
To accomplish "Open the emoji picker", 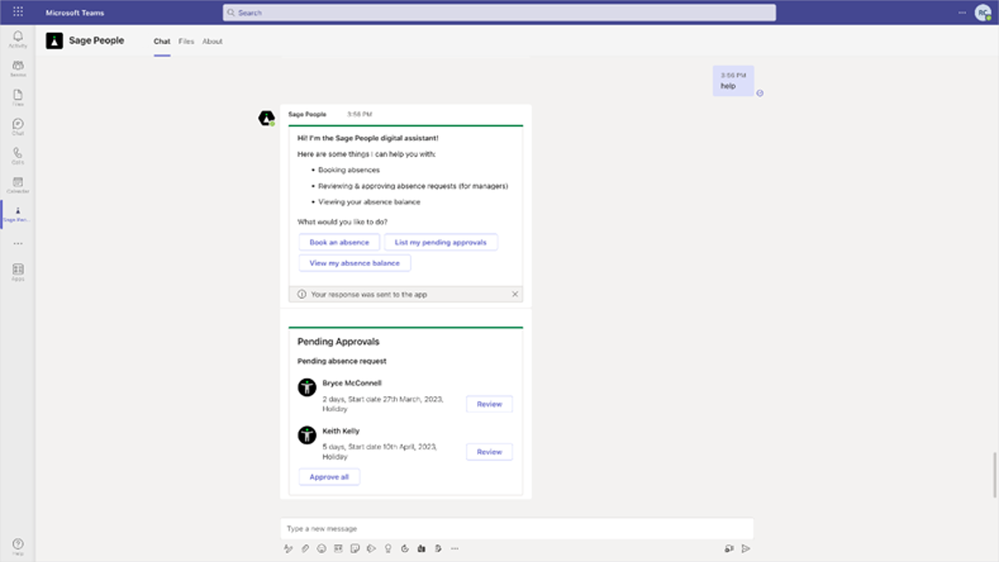I will pyautogui.click(x=322, y=549).
